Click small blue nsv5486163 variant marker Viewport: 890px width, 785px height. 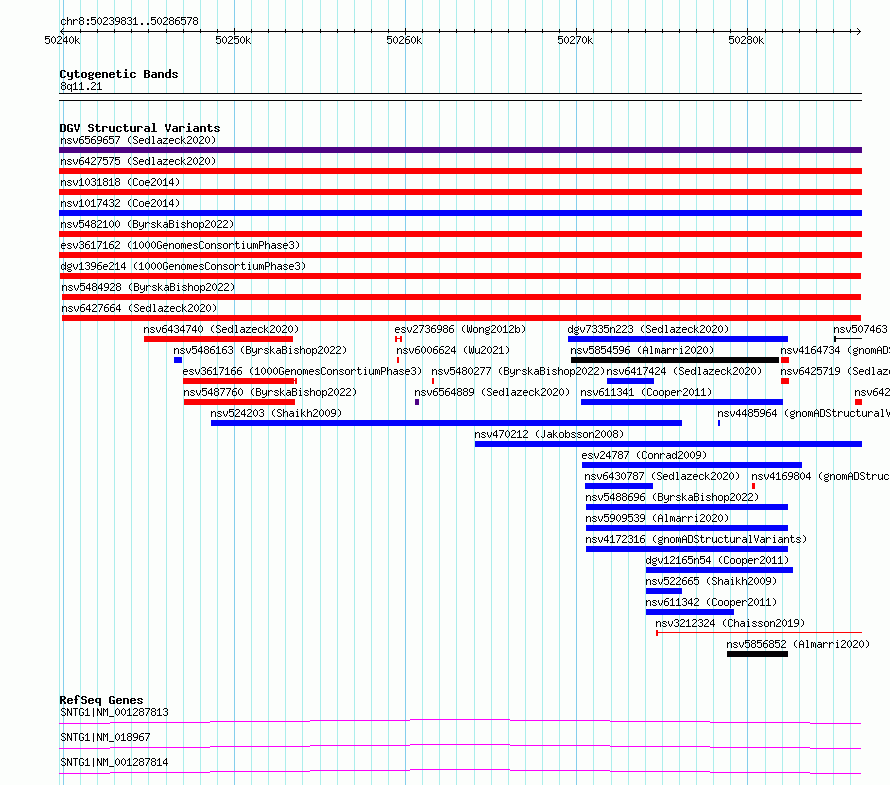pyautogui.click(x=178, y=360)
